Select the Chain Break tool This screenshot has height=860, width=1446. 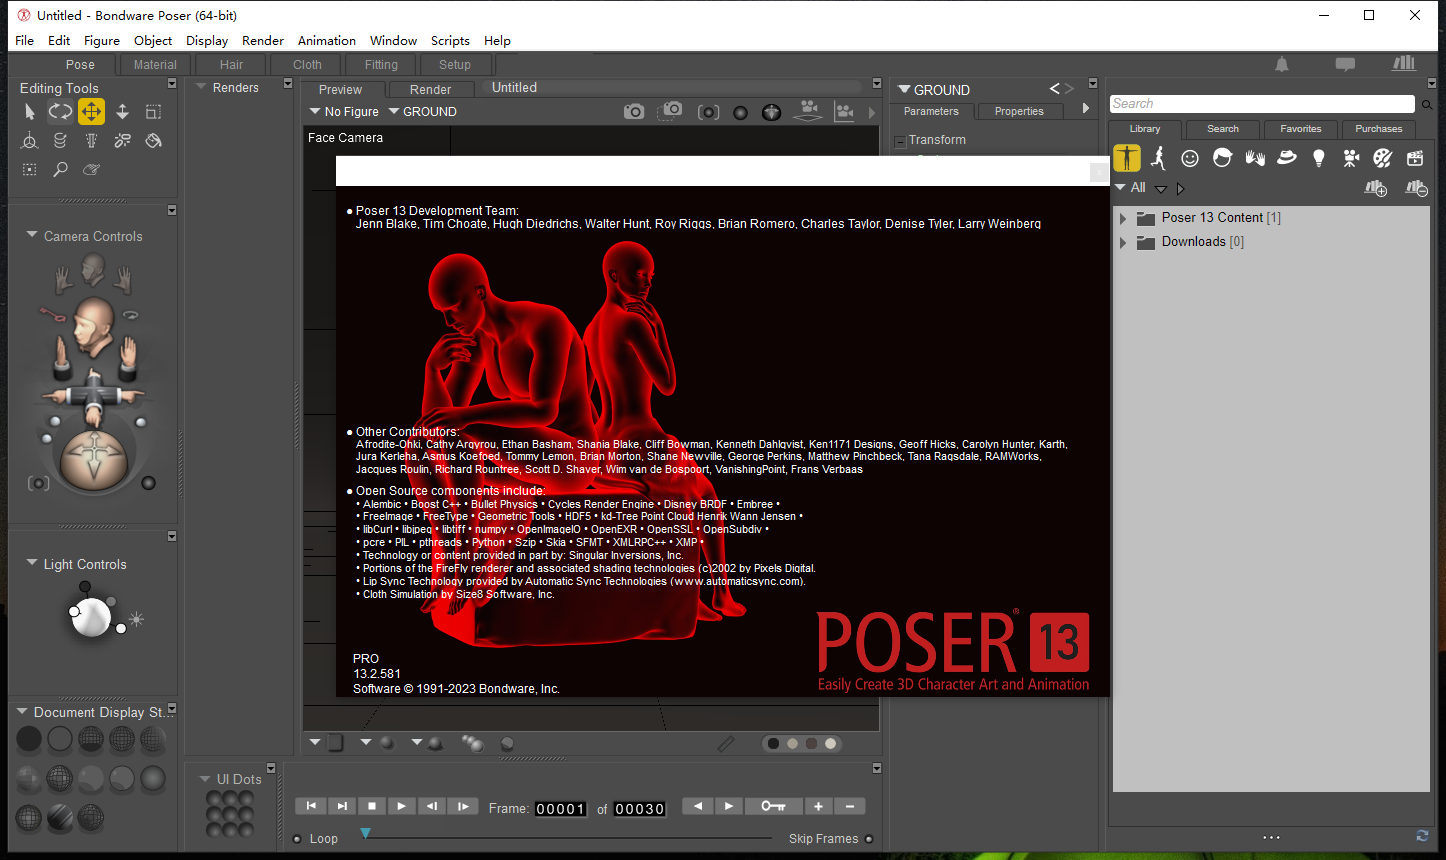pos(122,141)
